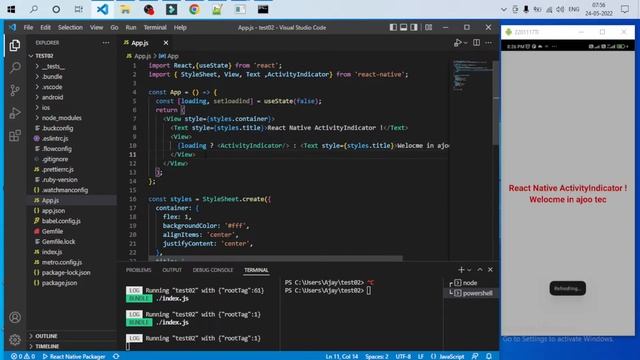Switch to the Debug Console tab
The height and width of the screenshot is (360, 640).
tap(213, 270)
